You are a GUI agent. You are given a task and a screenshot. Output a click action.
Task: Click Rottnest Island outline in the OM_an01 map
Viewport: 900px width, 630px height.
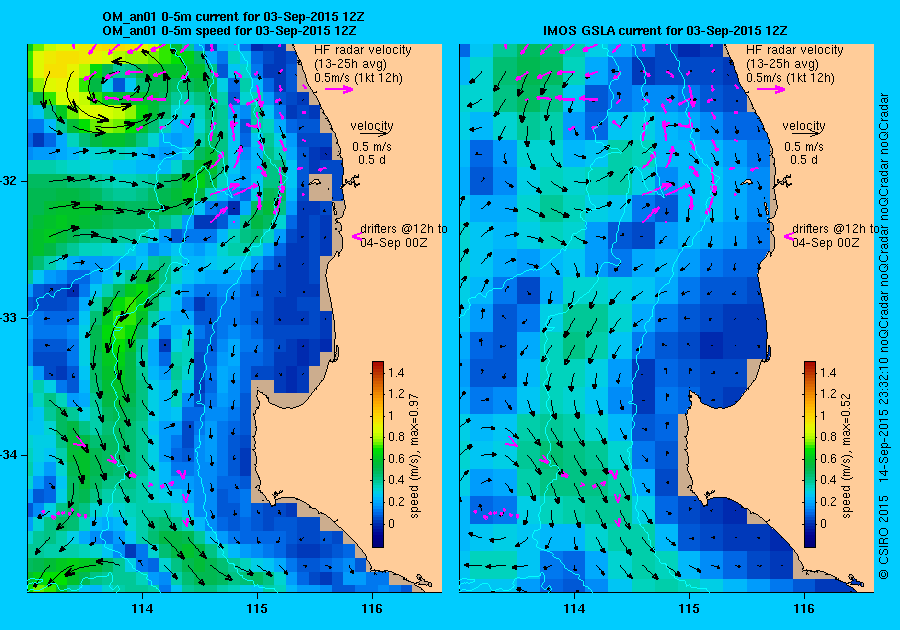tap(317, 182)
